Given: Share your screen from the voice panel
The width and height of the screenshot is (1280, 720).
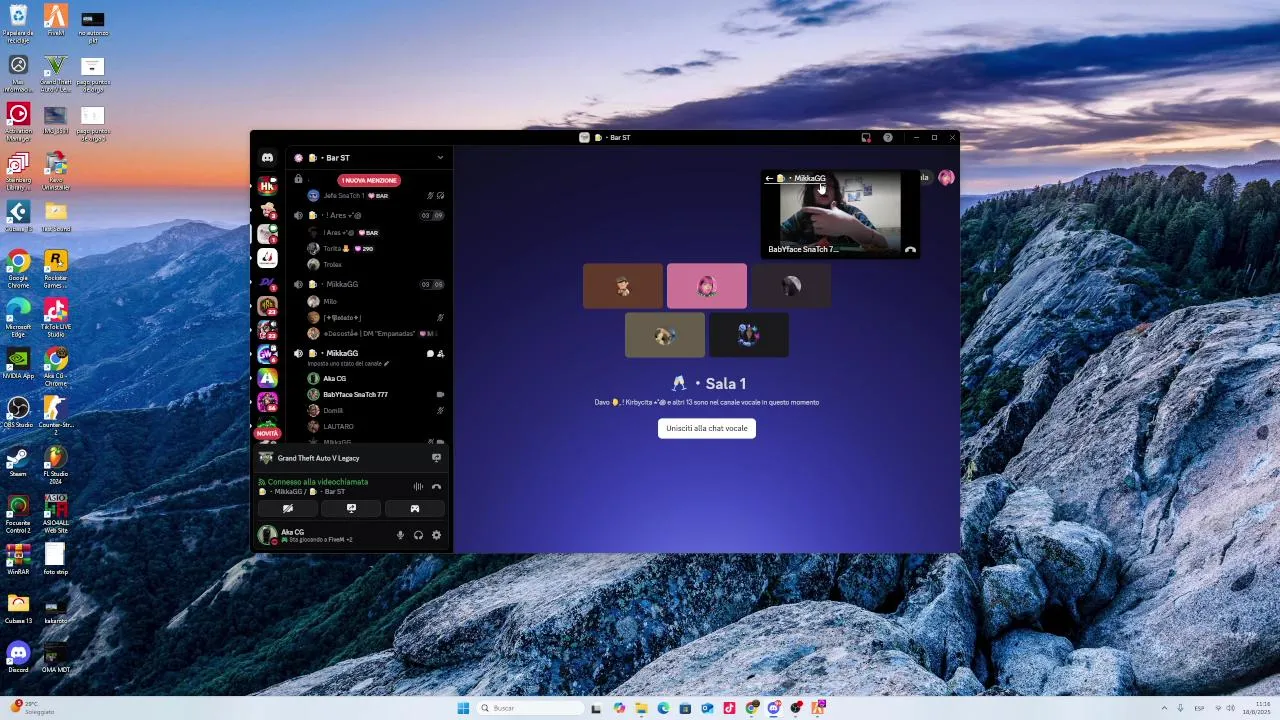Looking at the screenshot, I should pyautogui.click(x=351, y=509).
